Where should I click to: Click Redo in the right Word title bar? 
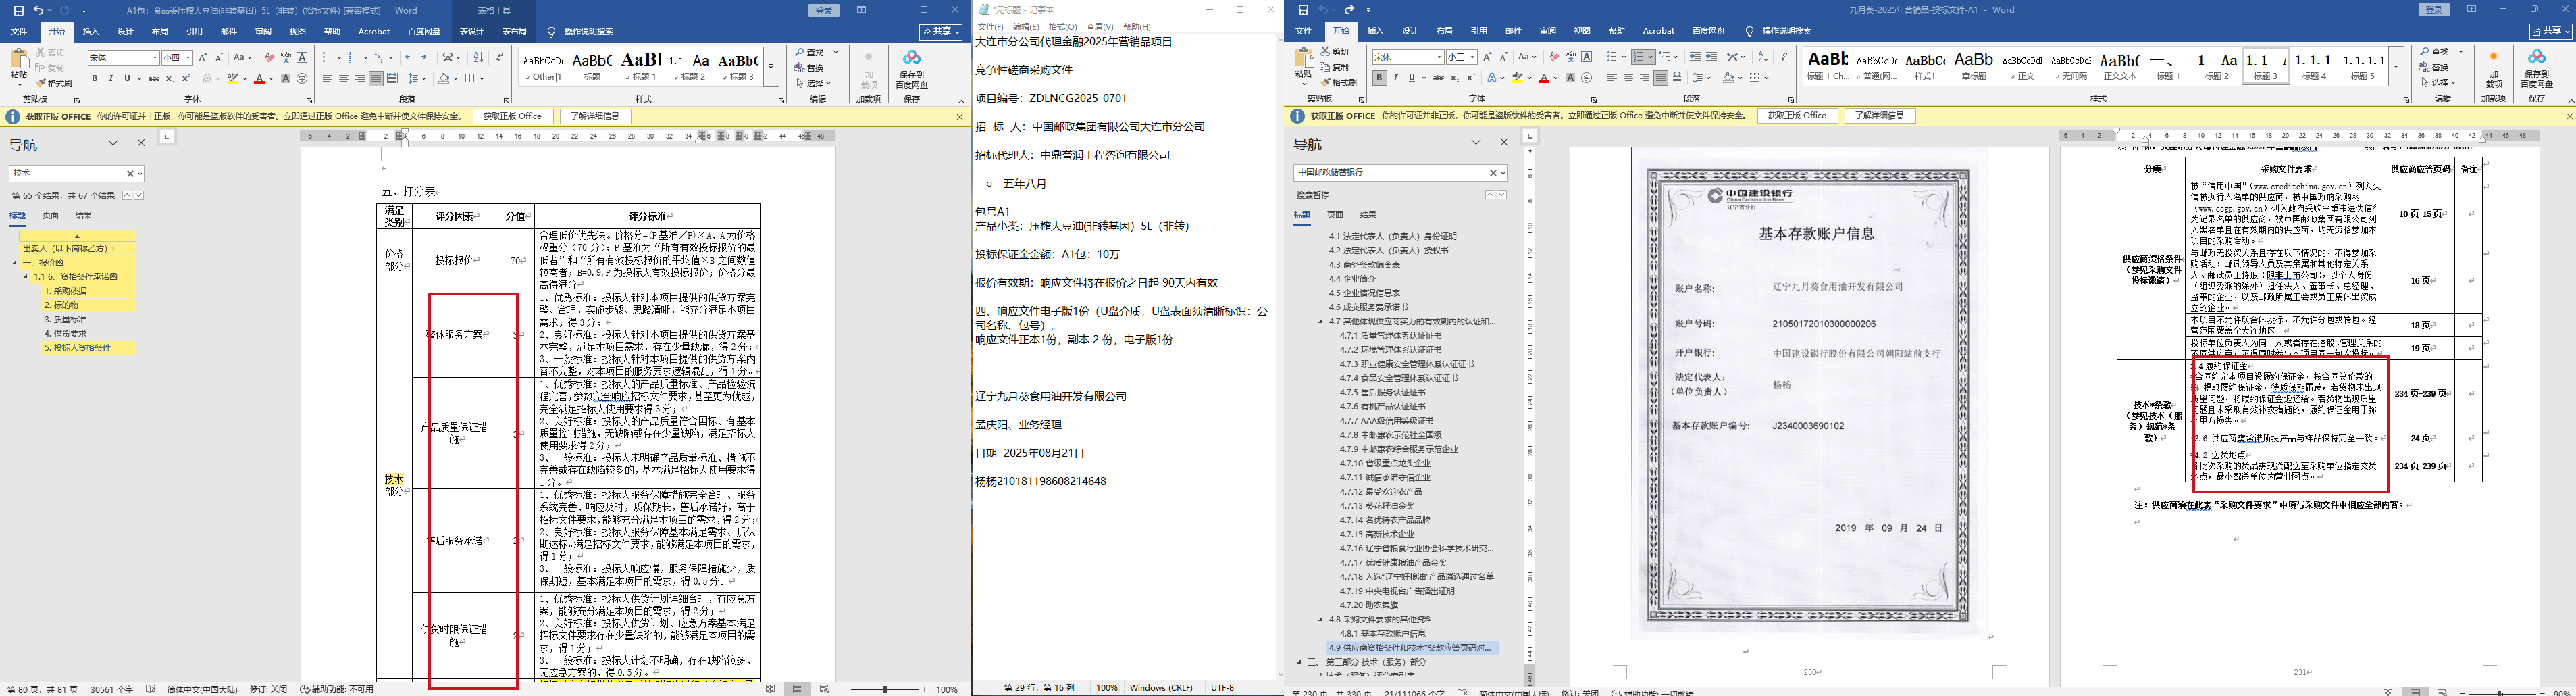coord(1349,10)
